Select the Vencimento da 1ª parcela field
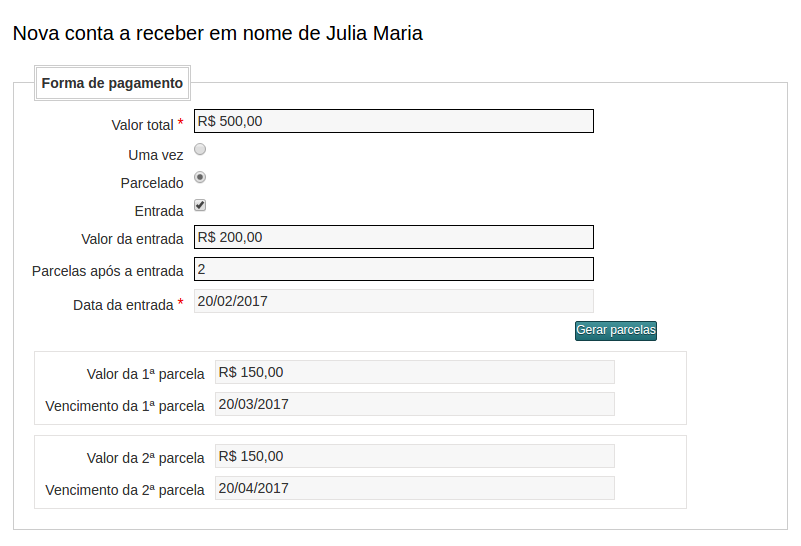Image resolution: width=801 pixels, height=546 pixels. point(414,404)
